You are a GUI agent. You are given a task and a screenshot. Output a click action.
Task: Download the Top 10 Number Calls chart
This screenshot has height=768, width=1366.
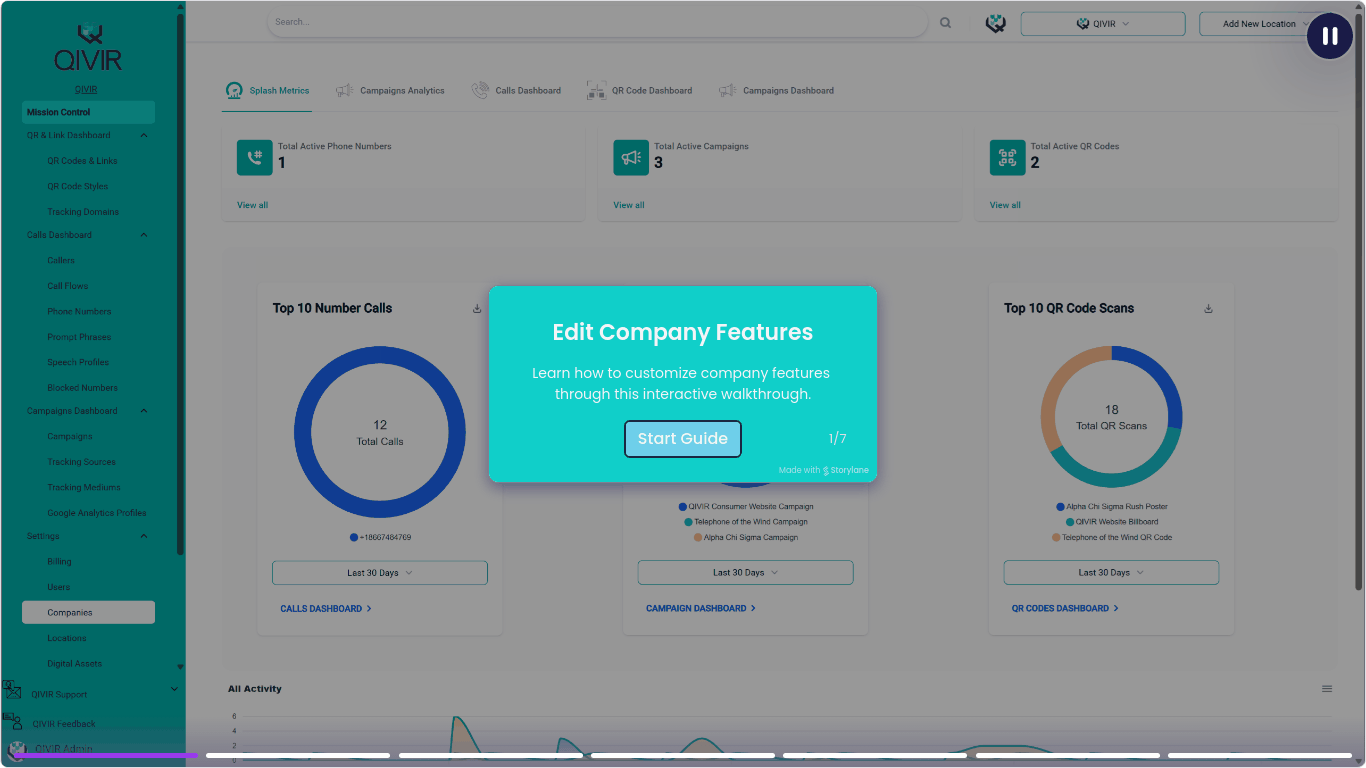point(477,309)
